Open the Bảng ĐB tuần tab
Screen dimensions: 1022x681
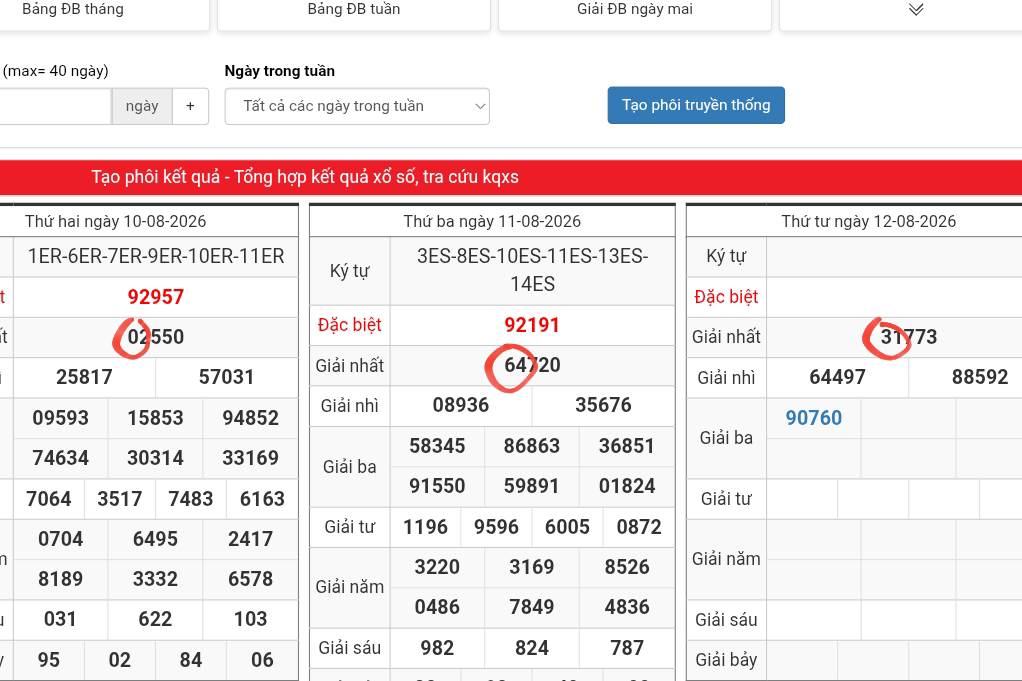point(354,9)
